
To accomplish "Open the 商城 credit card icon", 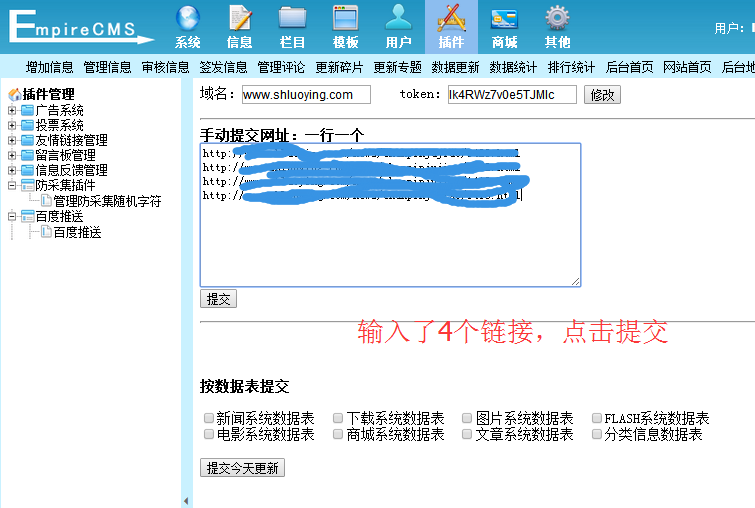I will (x=504, y=19).
